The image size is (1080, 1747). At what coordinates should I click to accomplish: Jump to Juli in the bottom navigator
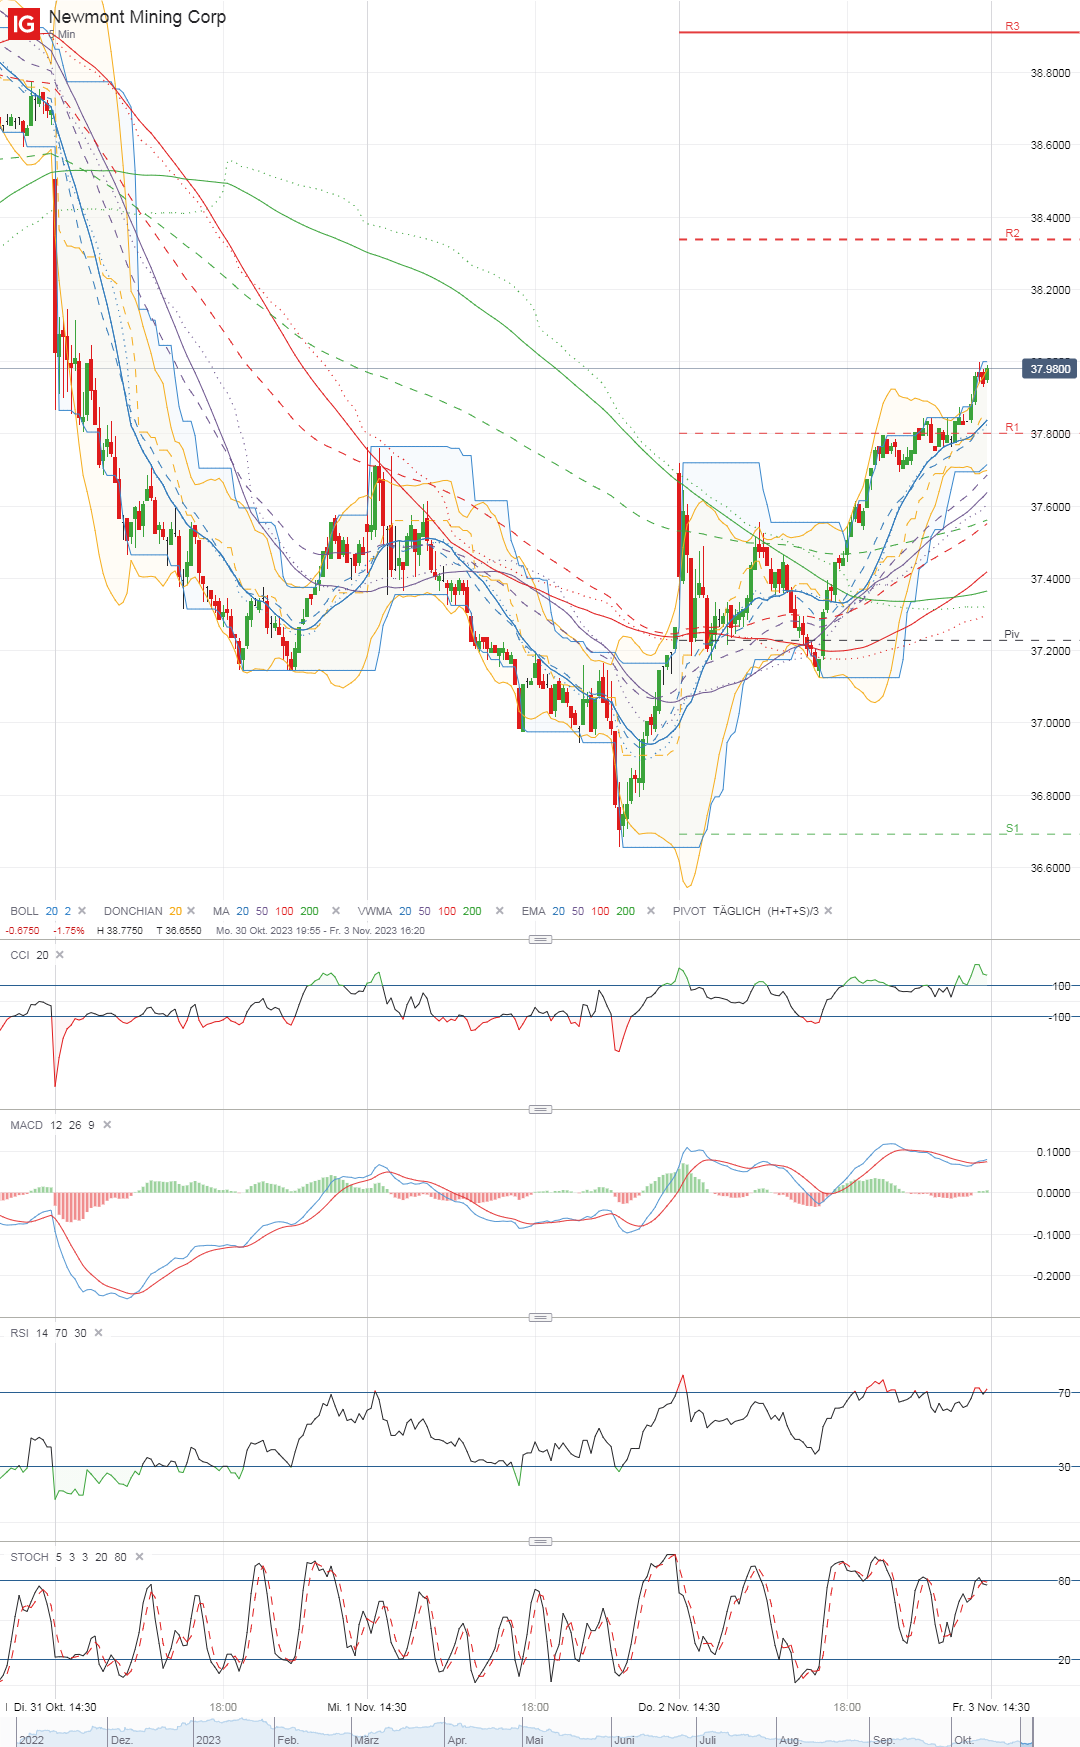(707, 1740)
